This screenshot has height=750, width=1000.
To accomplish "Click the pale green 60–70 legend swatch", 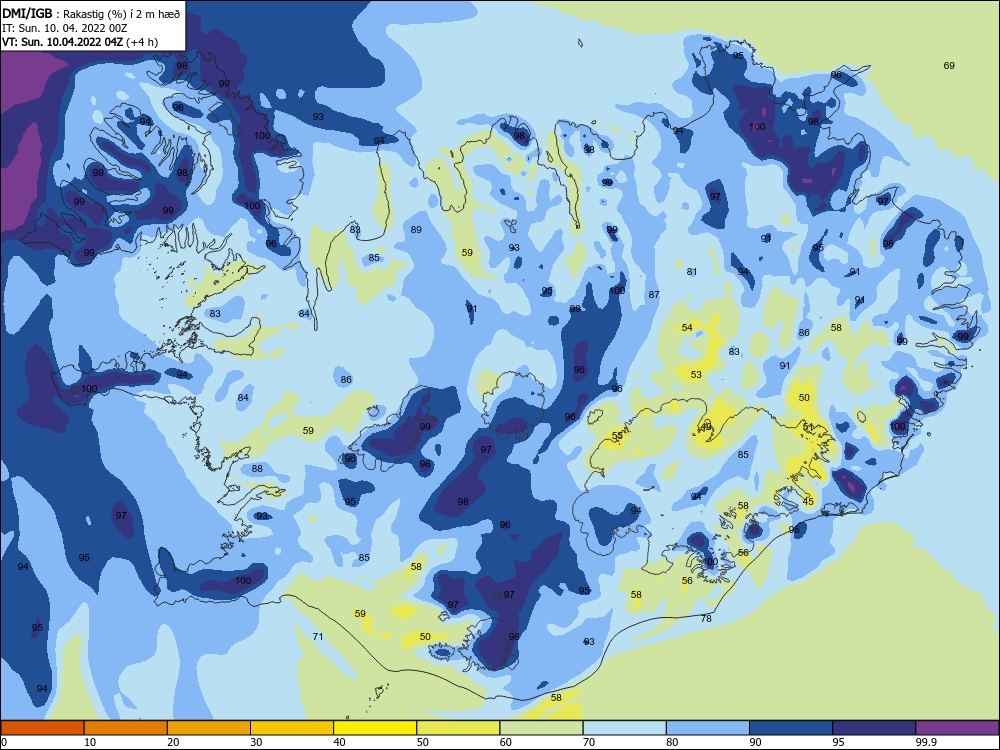I will click(541, 728).
